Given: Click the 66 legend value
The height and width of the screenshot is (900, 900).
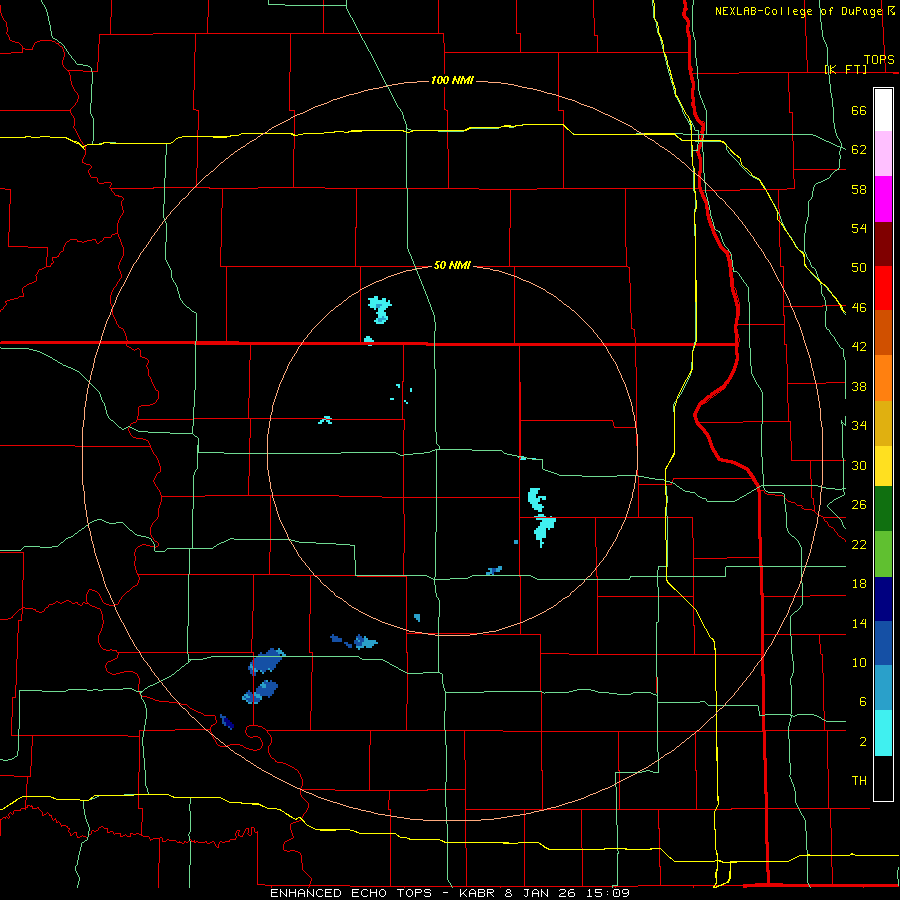Looking at the screenshot, I should (859, 111).
